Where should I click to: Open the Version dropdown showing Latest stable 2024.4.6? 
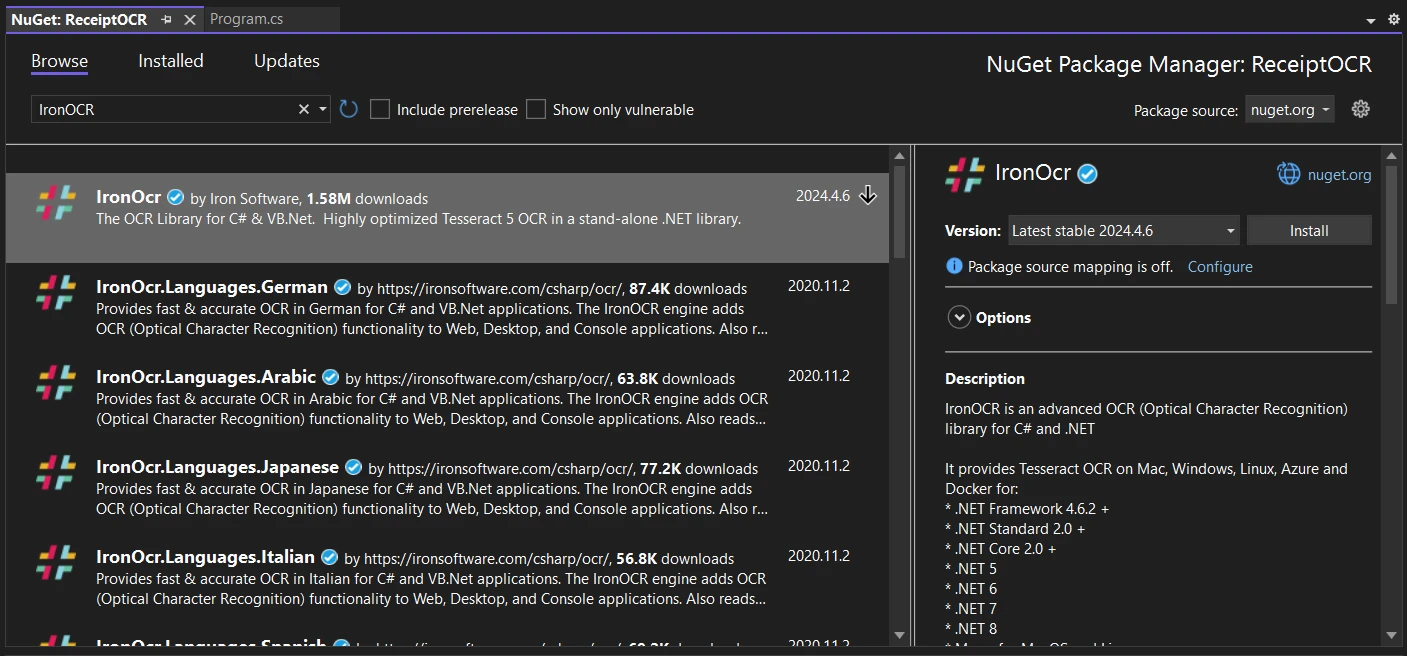[1124, 231]
